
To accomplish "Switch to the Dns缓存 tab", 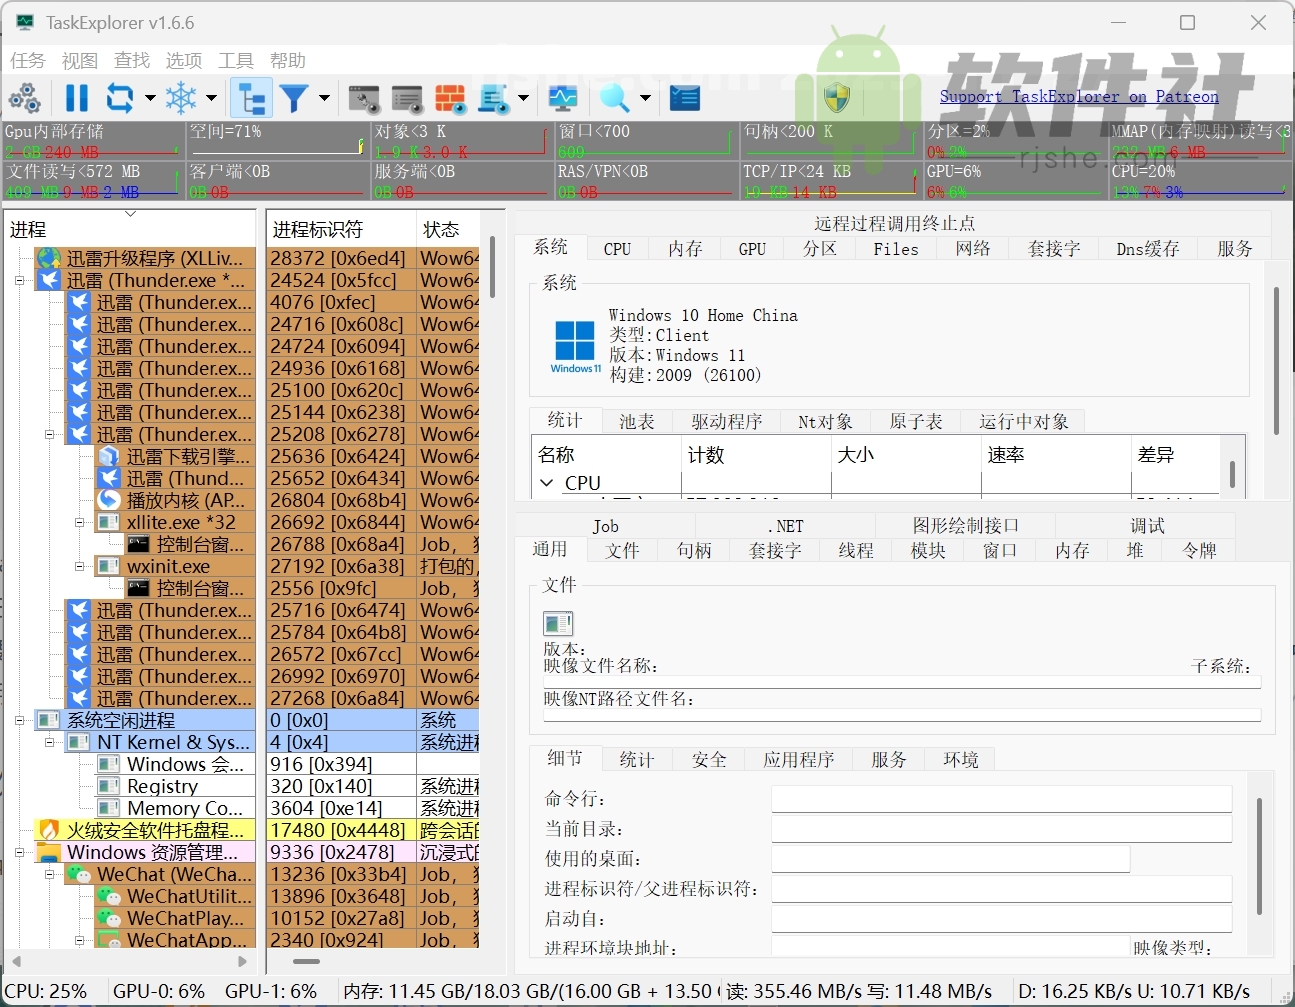I will click(x=1147, y=248).
